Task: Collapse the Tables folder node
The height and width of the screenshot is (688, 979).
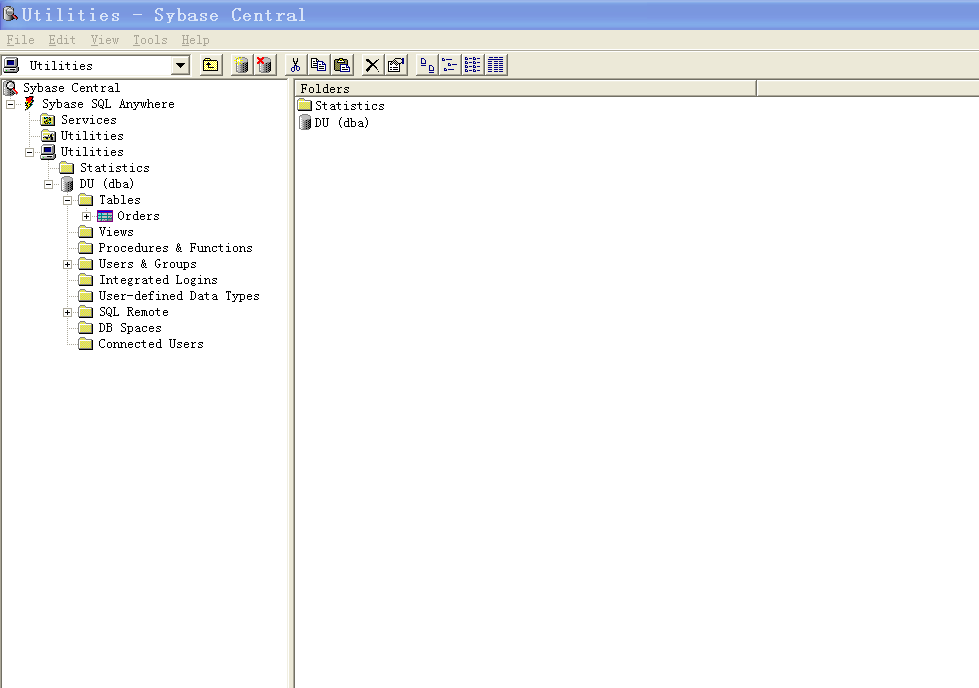Action: (x=67, y=200)
